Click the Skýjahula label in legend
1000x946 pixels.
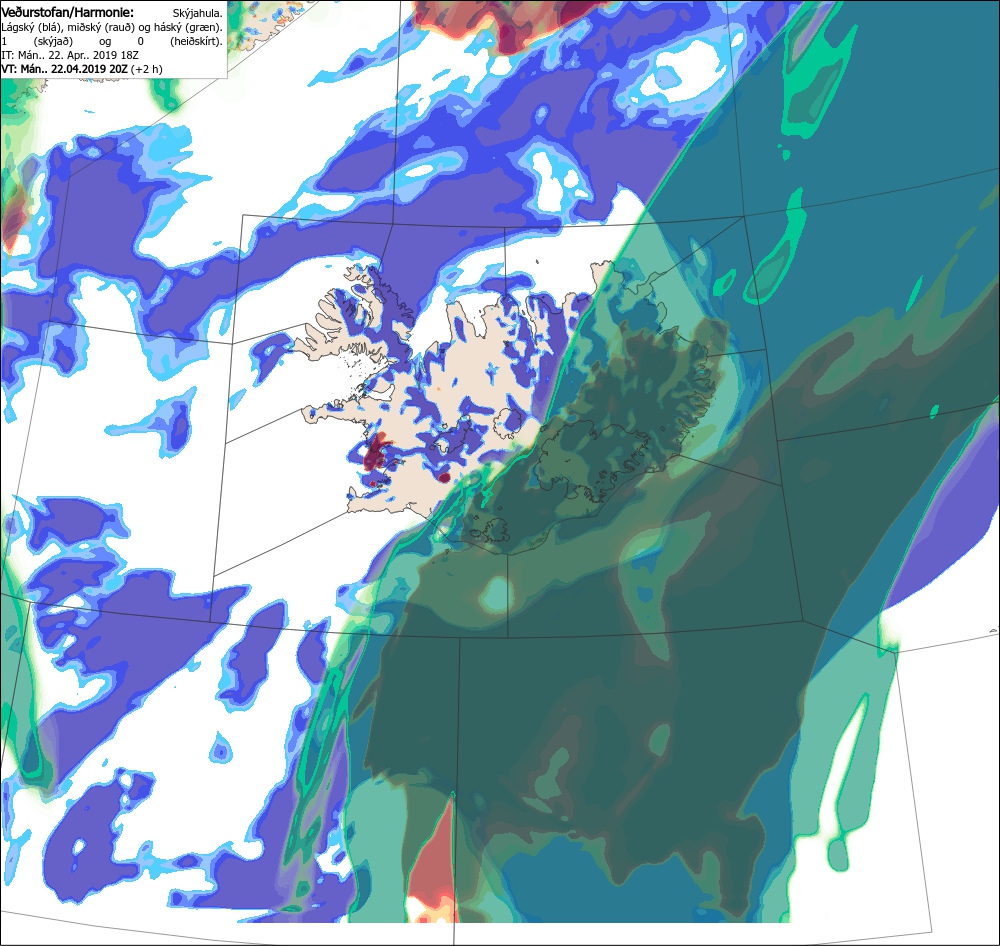pos(197,13)
